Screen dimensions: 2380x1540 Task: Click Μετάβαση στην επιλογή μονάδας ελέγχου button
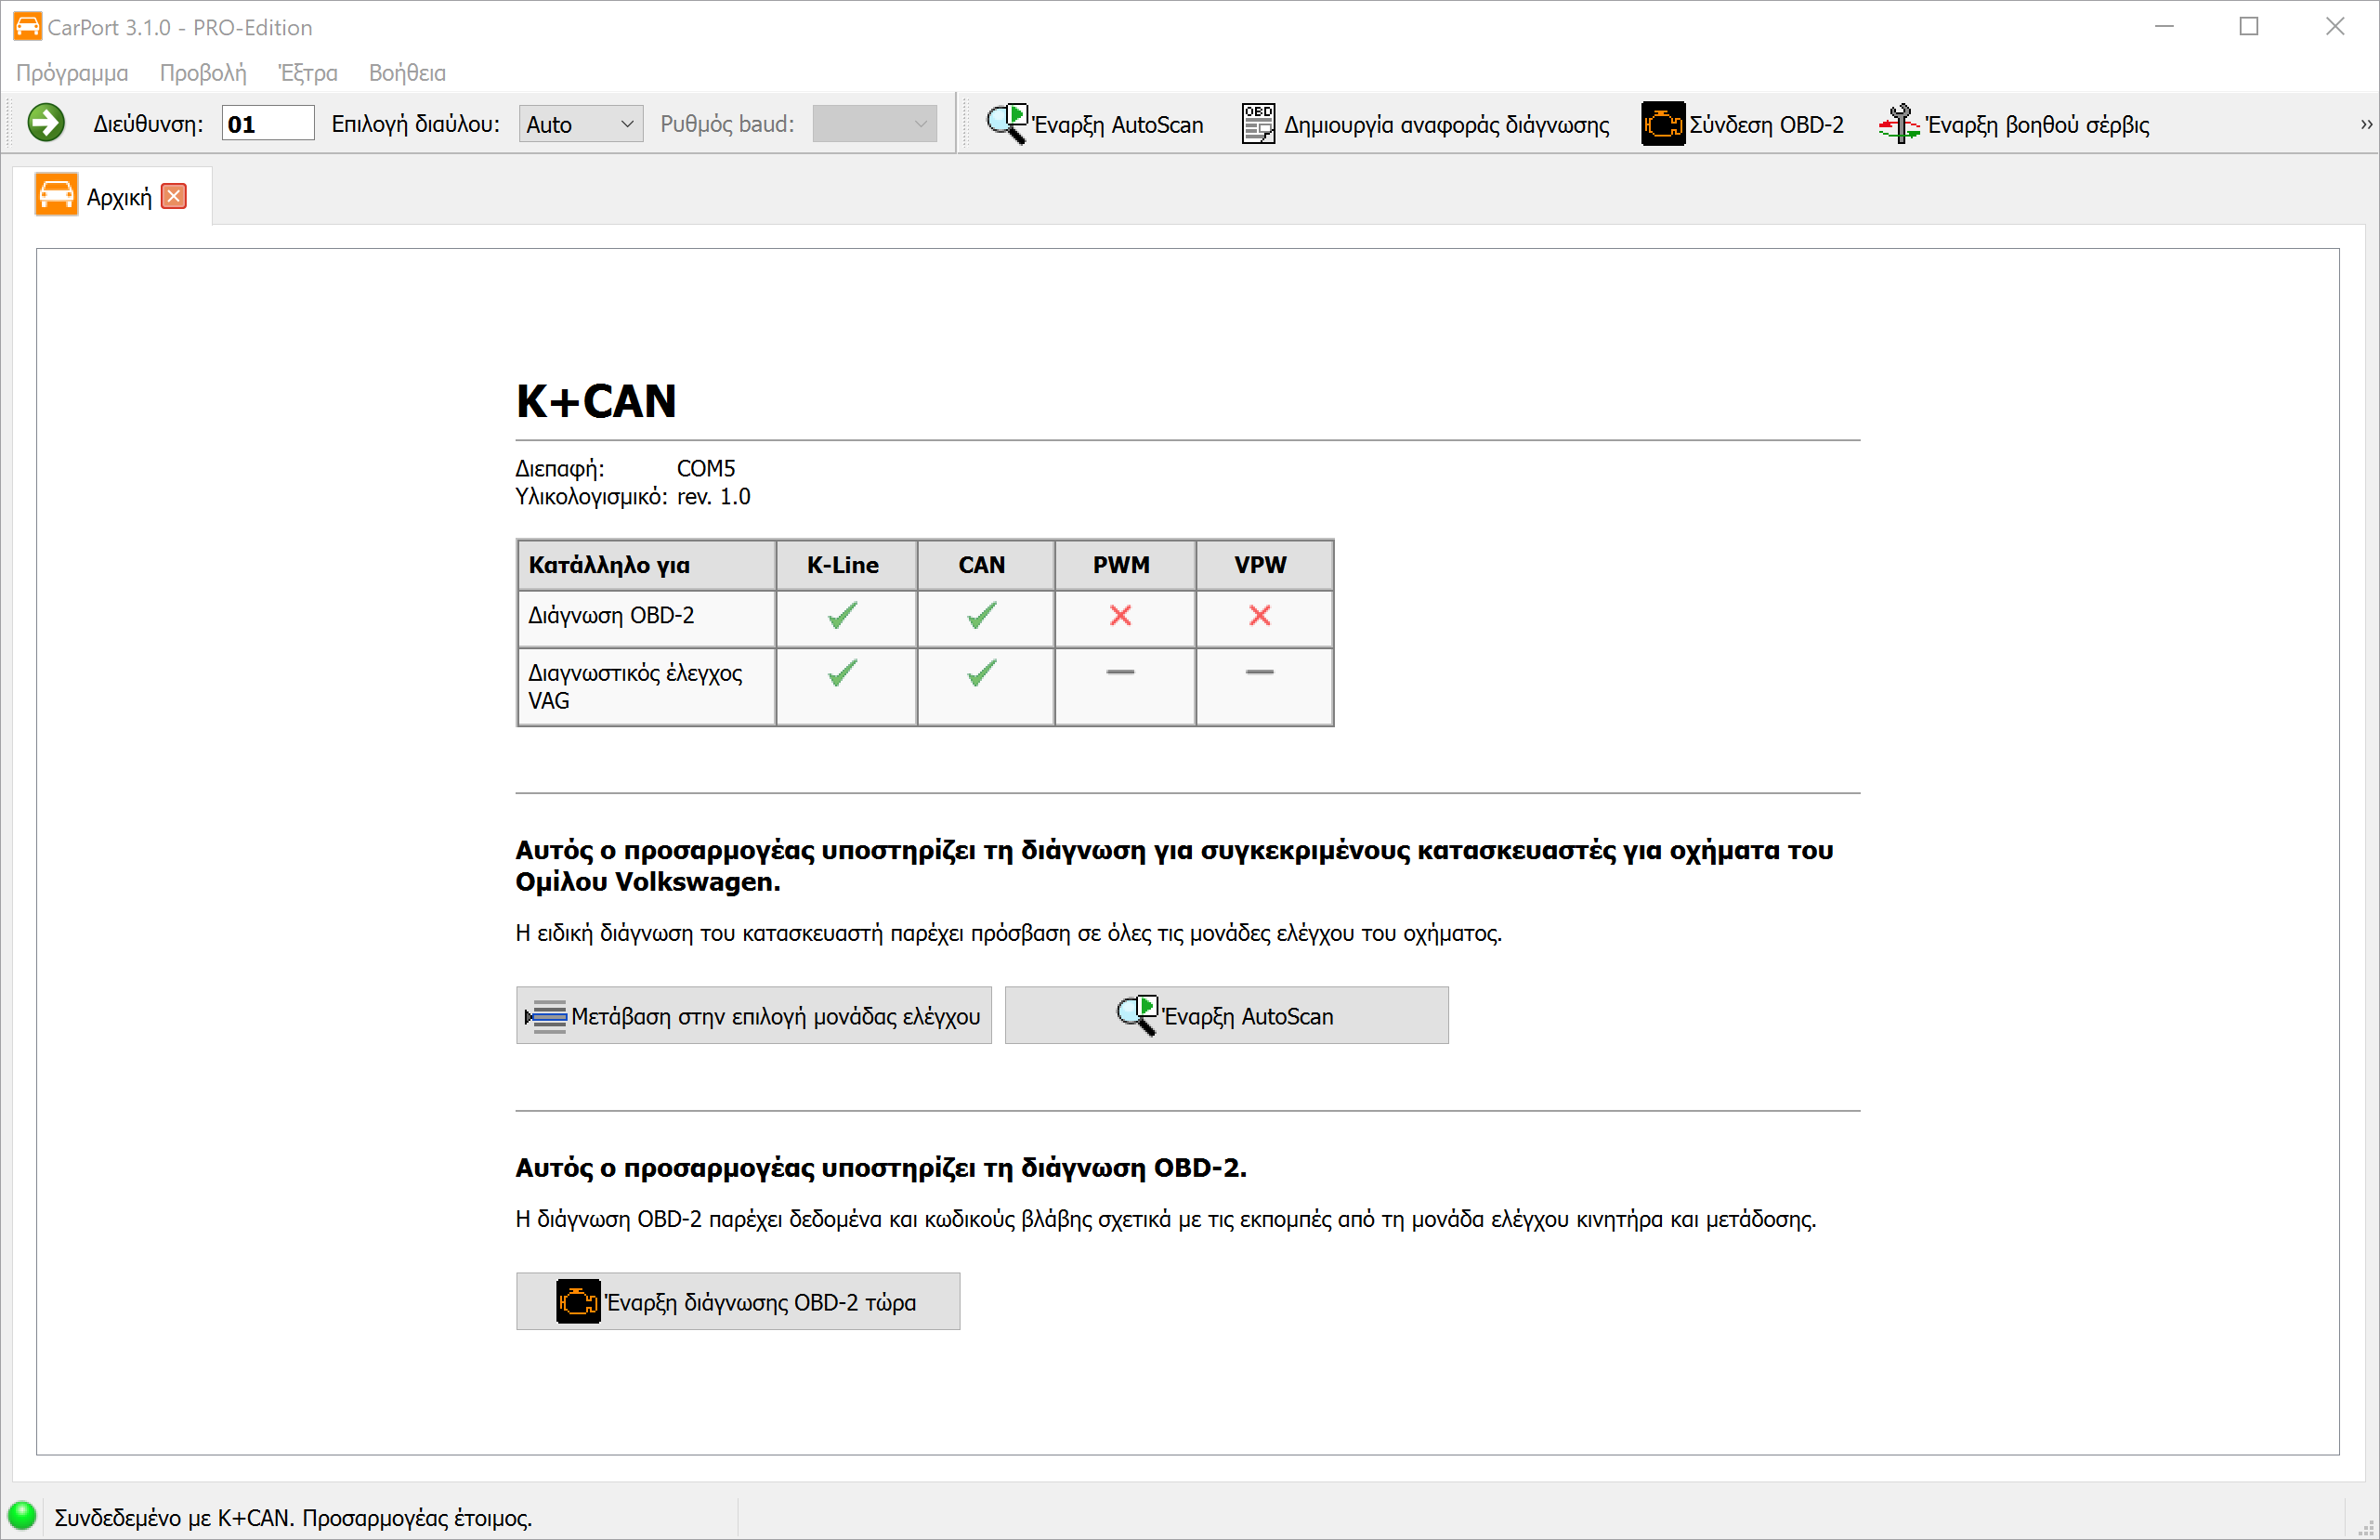753,1015
